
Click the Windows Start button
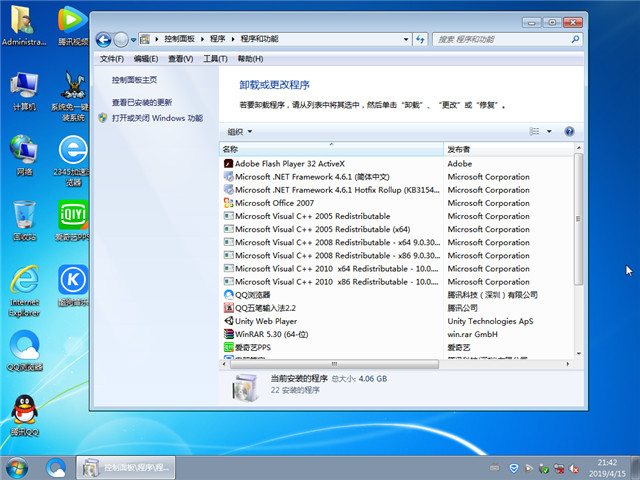click(x=17, y=468)
